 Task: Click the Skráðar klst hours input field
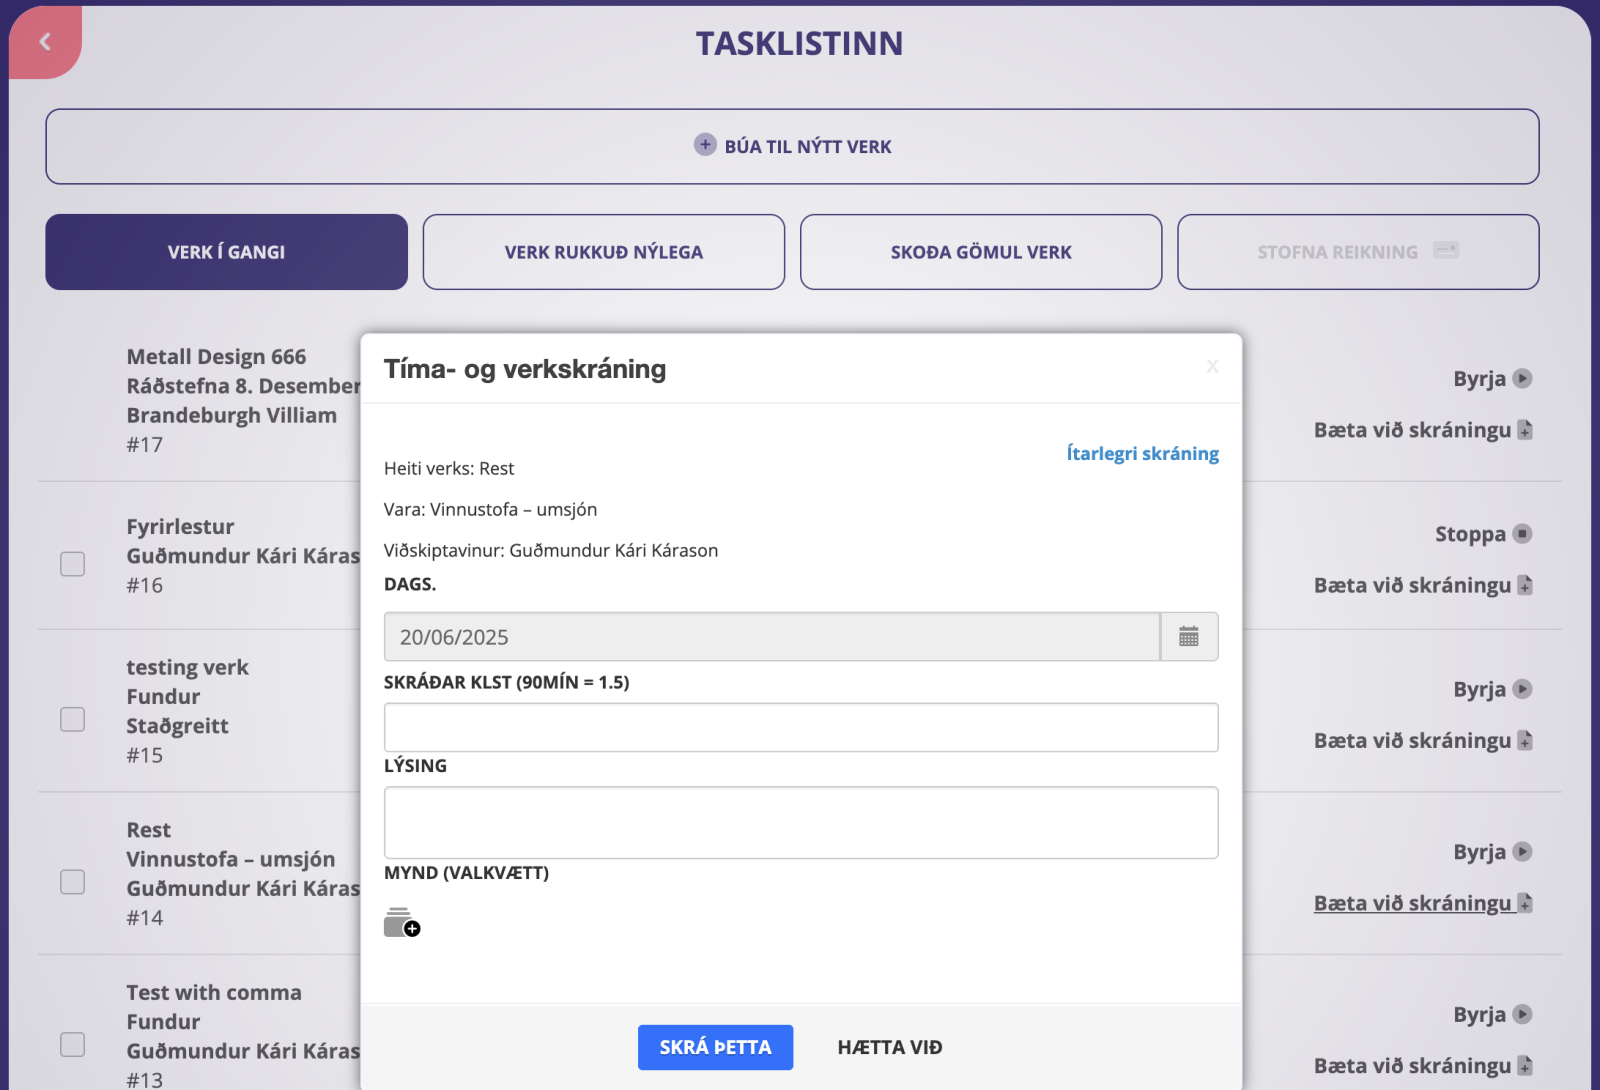[x=800, y=727]
